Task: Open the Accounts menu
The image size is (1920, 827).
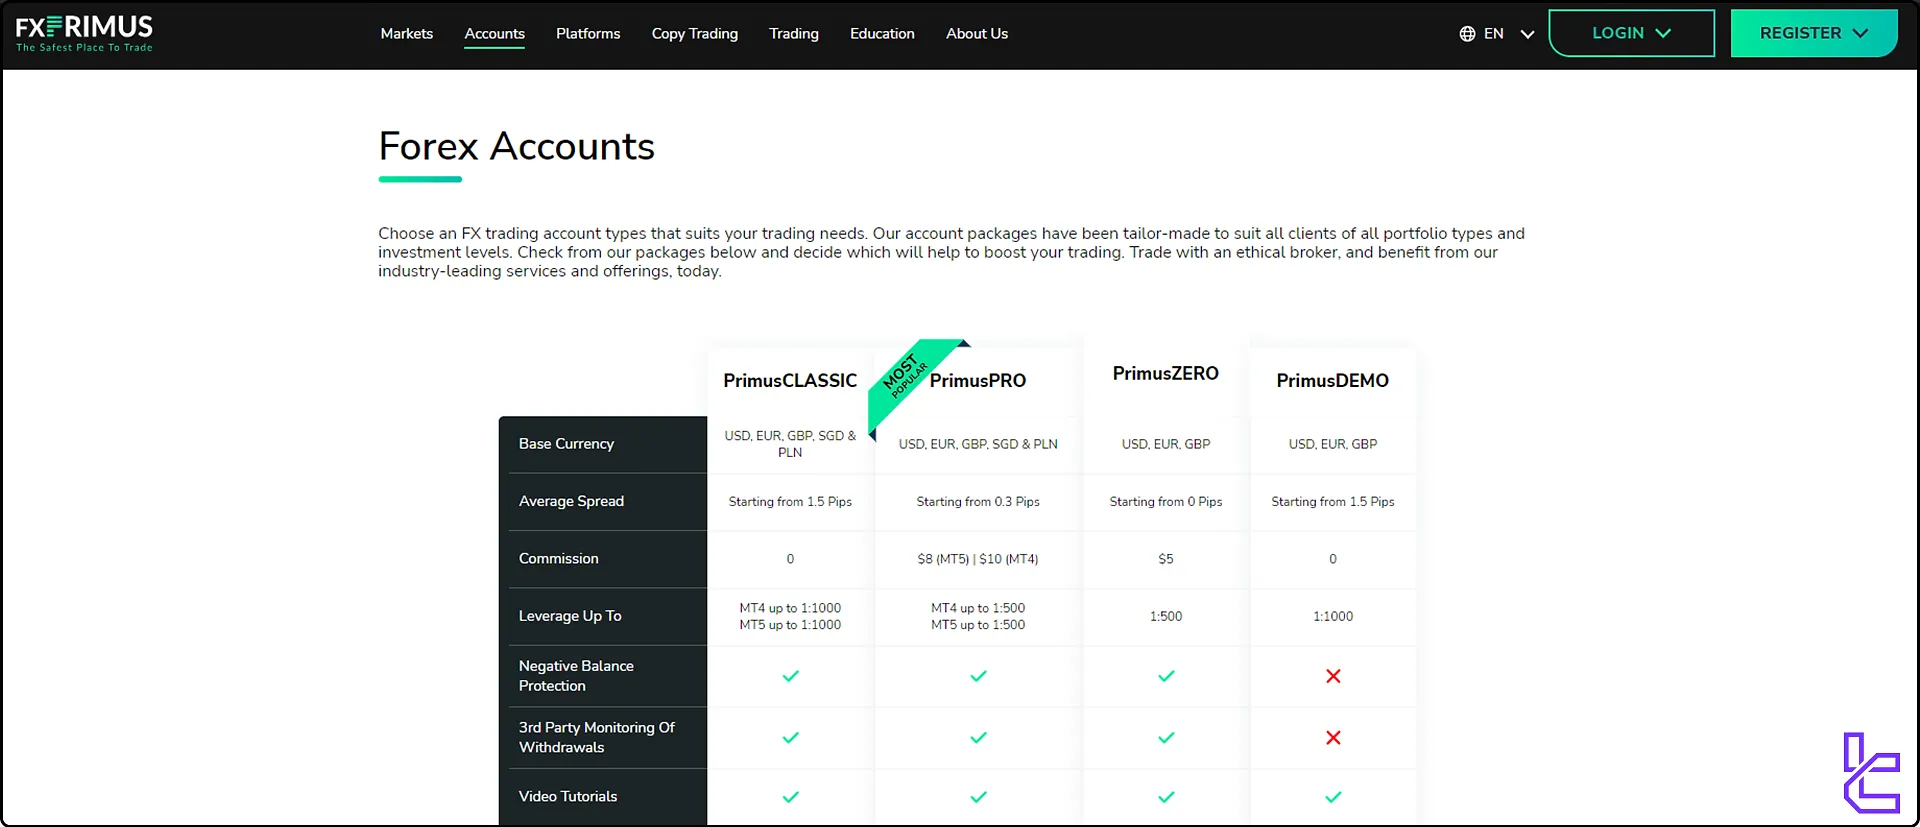Action: coord(494,33)
